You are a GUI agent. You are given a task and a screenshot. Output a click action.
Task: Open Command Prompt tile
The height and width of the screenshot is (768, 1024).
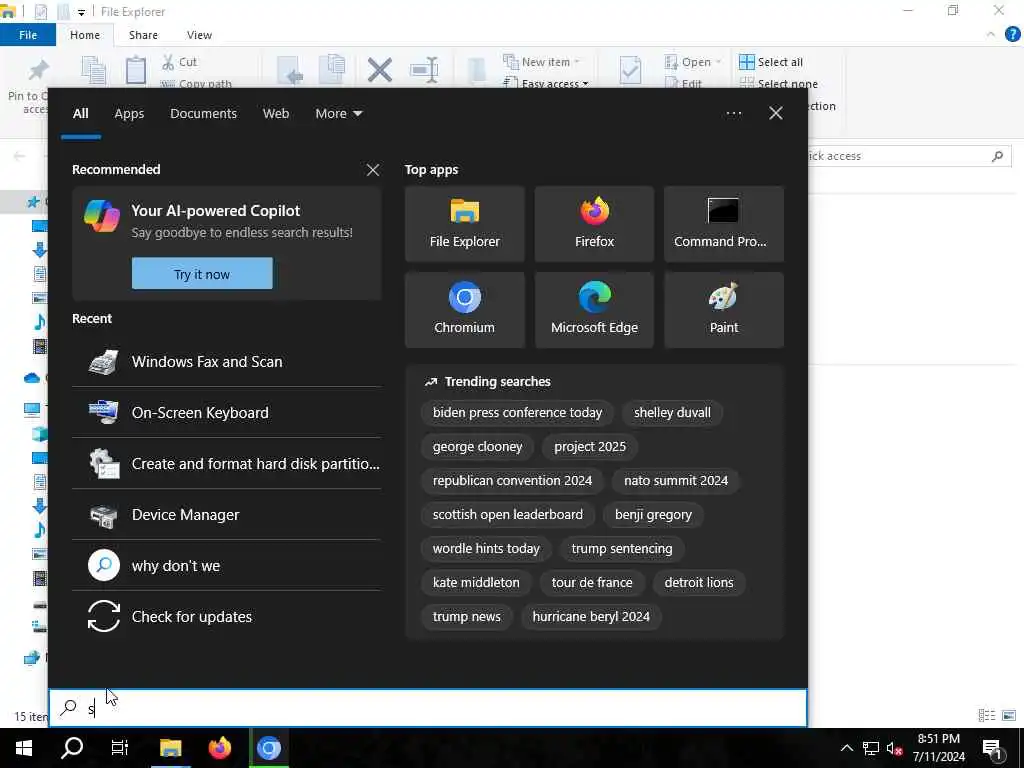pyautogui.click(x=724, y=224)
